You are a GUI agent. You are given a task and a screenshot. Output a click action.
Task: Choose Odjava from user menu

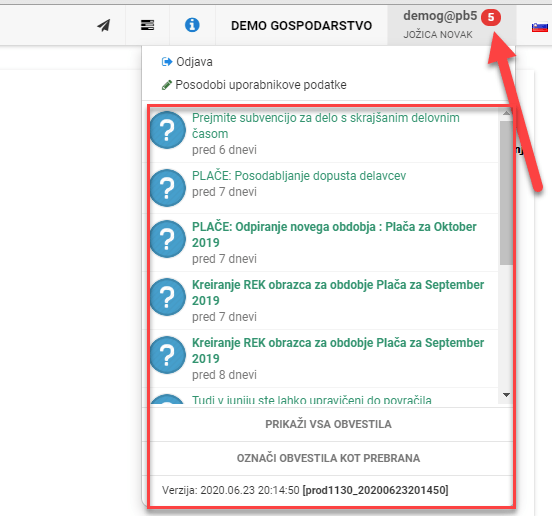194,62
